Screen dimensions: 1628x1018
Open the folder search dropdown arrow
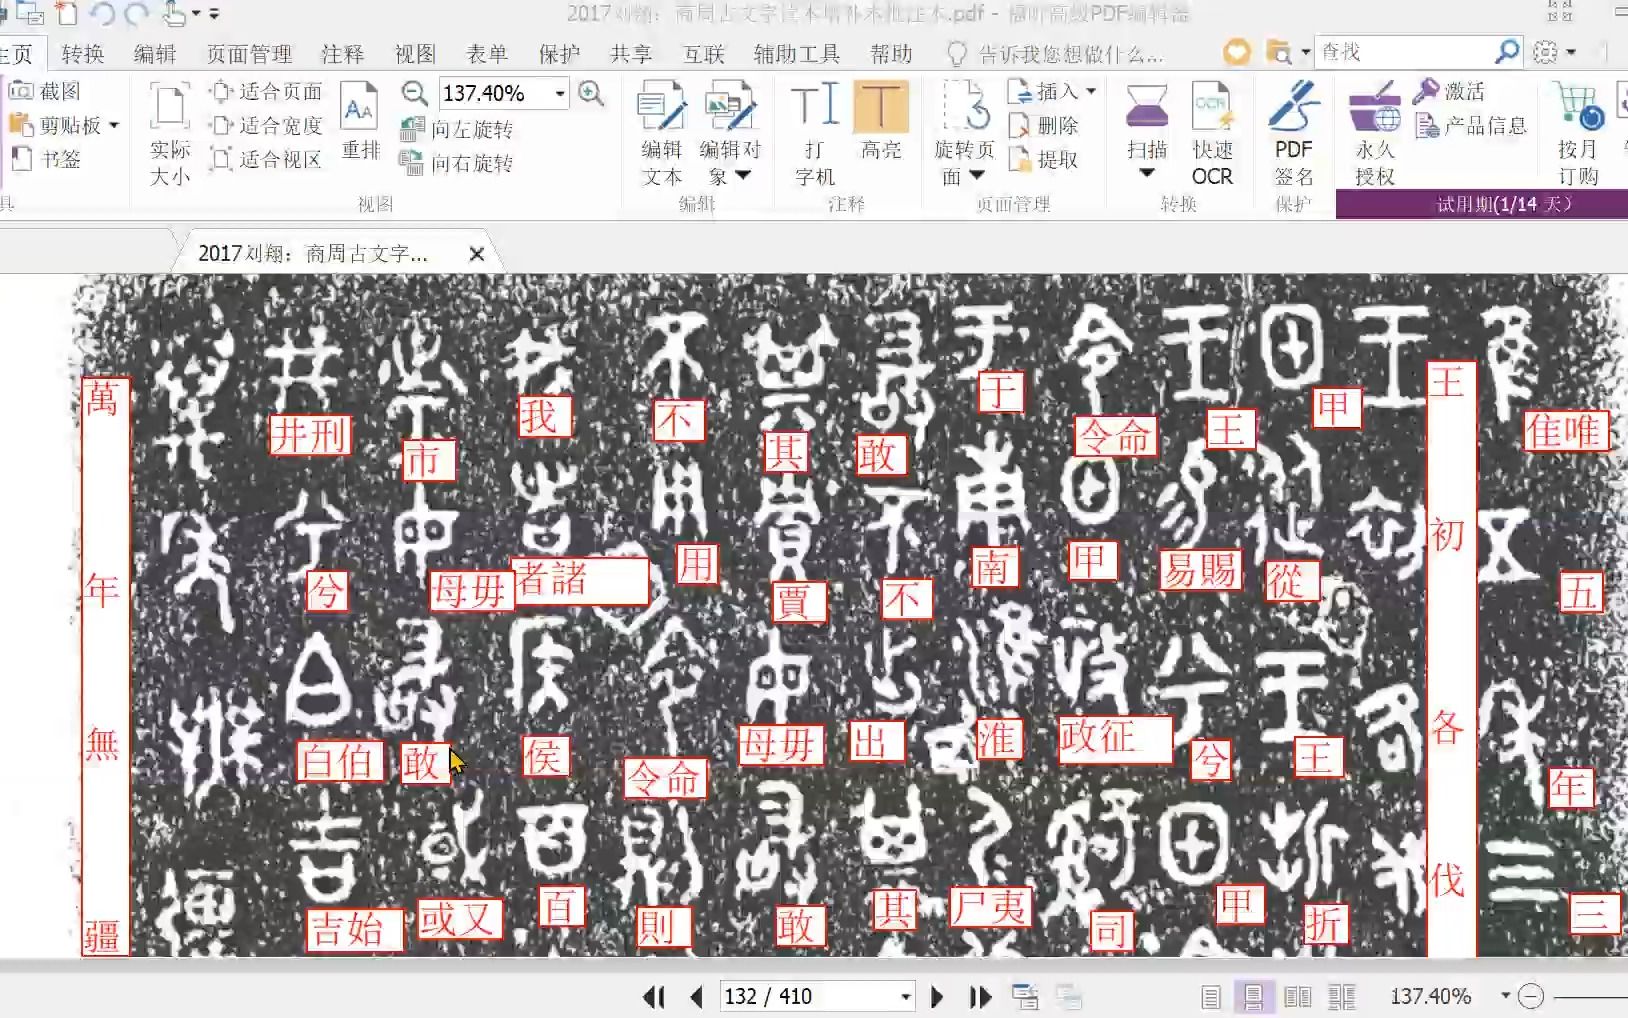[x=1306, y=52]
